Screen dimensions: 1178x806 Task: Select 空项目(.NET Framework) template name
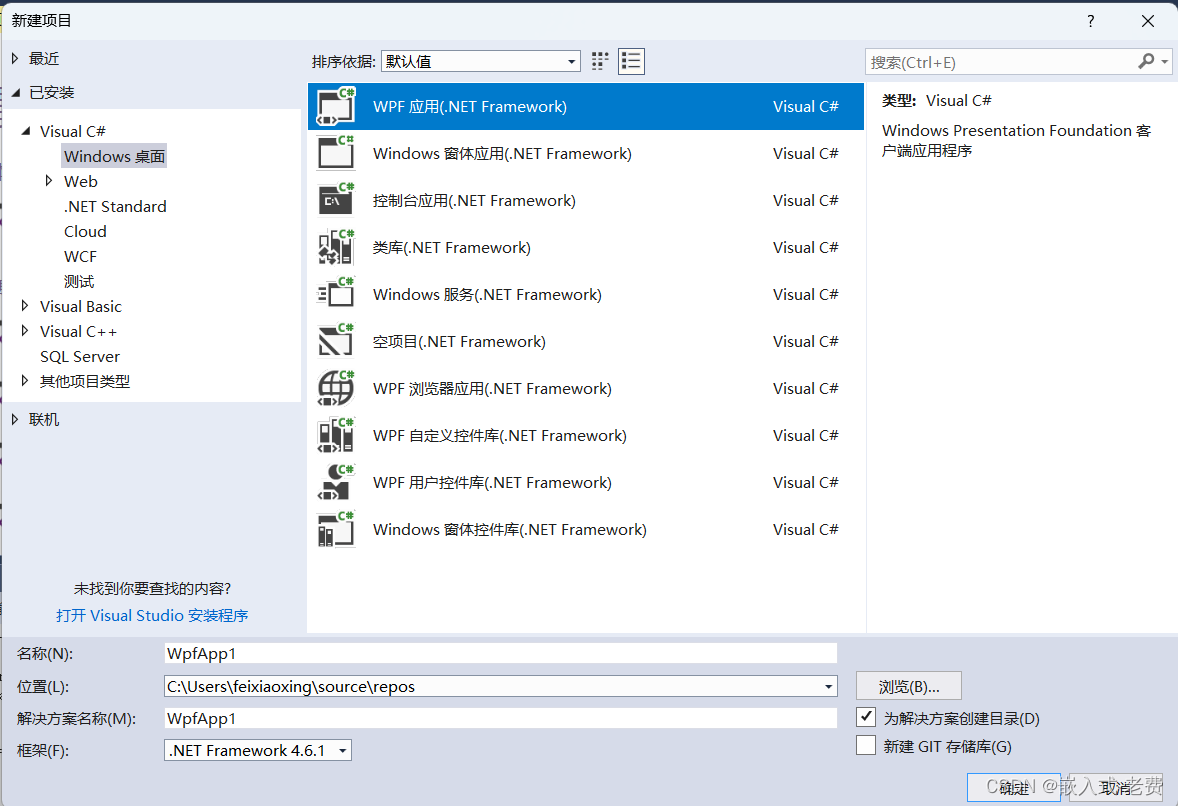point(459,341)
